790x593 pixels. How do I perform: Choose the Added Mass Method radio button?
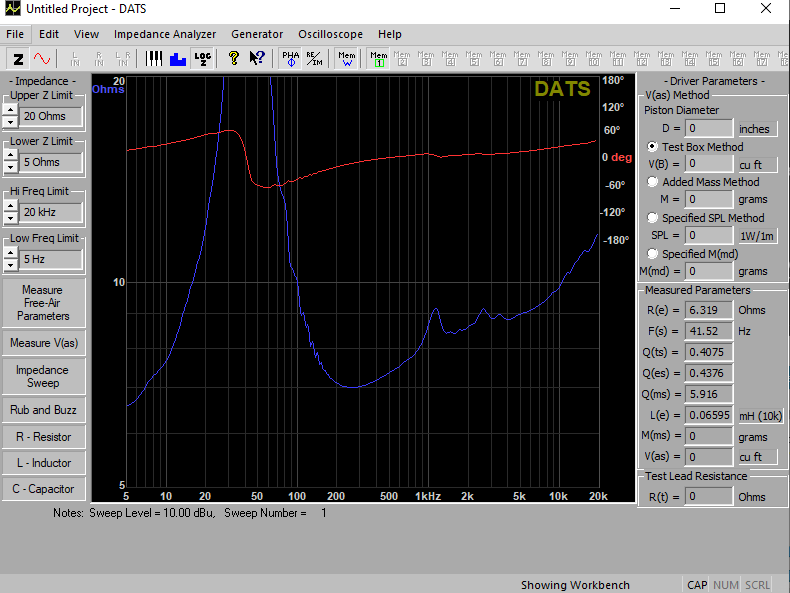point(652,181)
